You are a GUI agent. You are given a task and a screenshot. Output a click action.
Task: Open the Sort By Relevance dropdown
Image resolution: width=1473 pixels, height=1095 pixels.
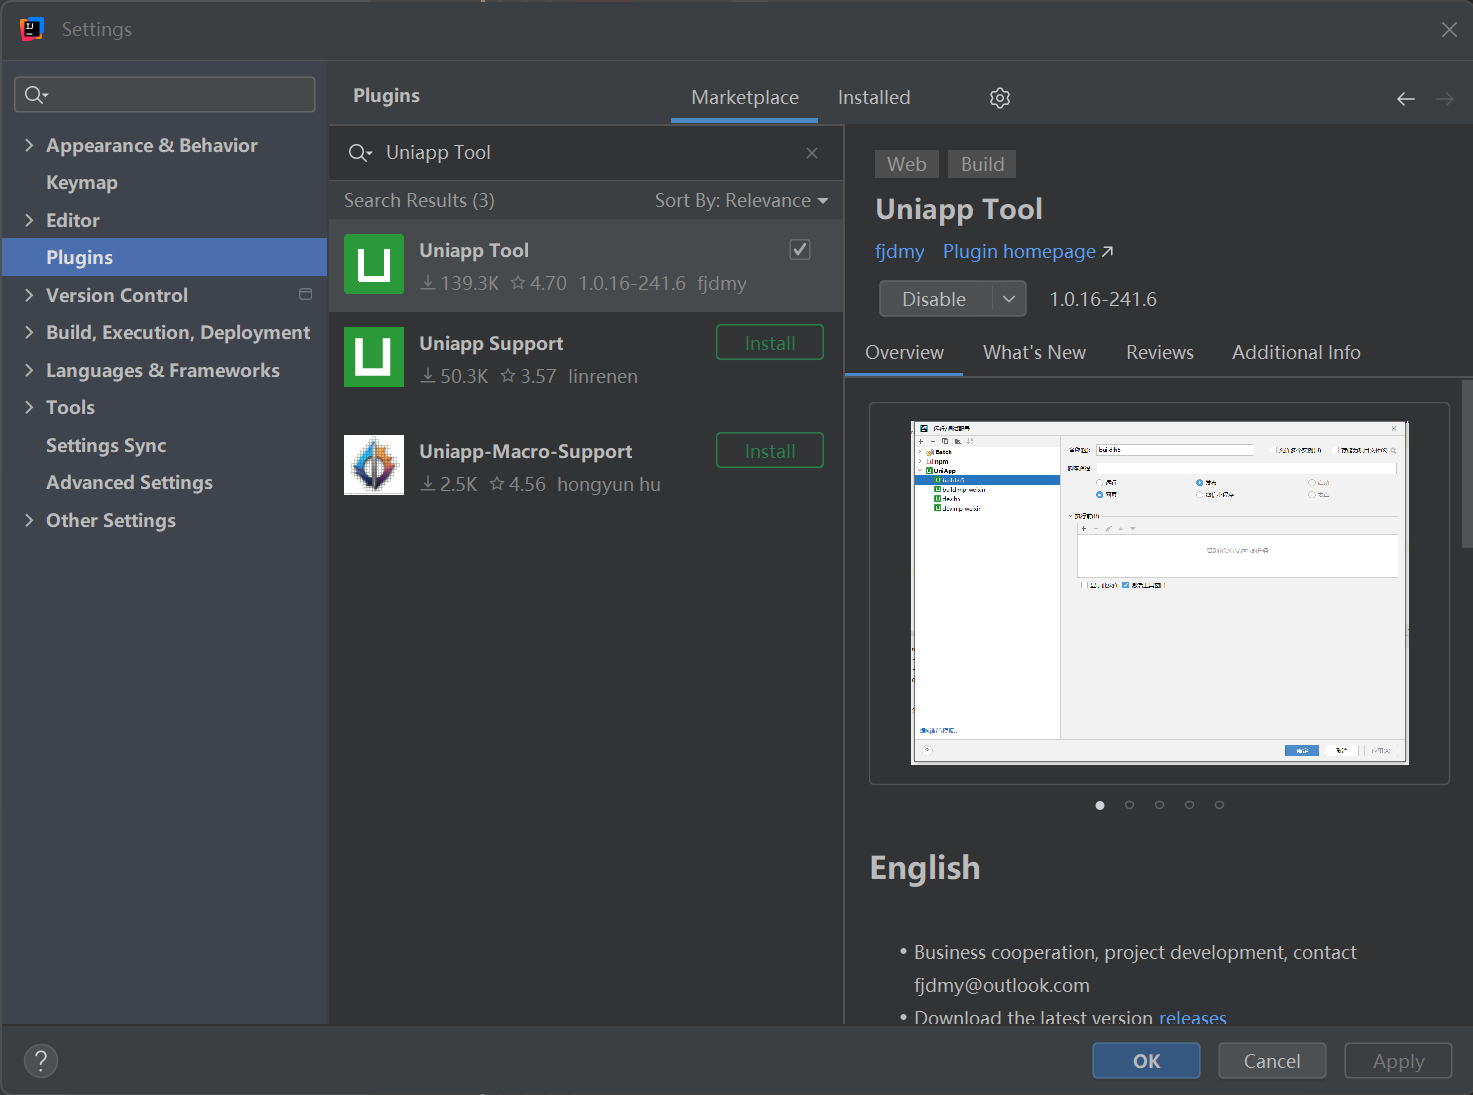[741, 200]
